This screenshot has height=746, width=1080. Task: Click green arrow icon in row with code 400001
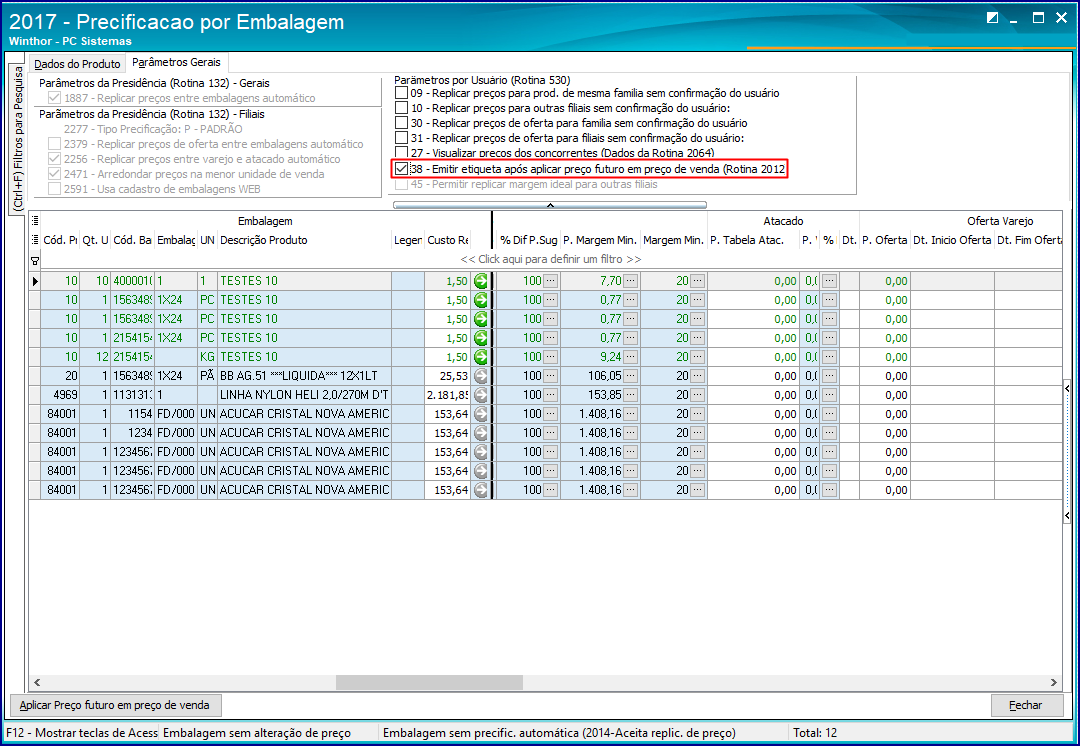(481, 281)
